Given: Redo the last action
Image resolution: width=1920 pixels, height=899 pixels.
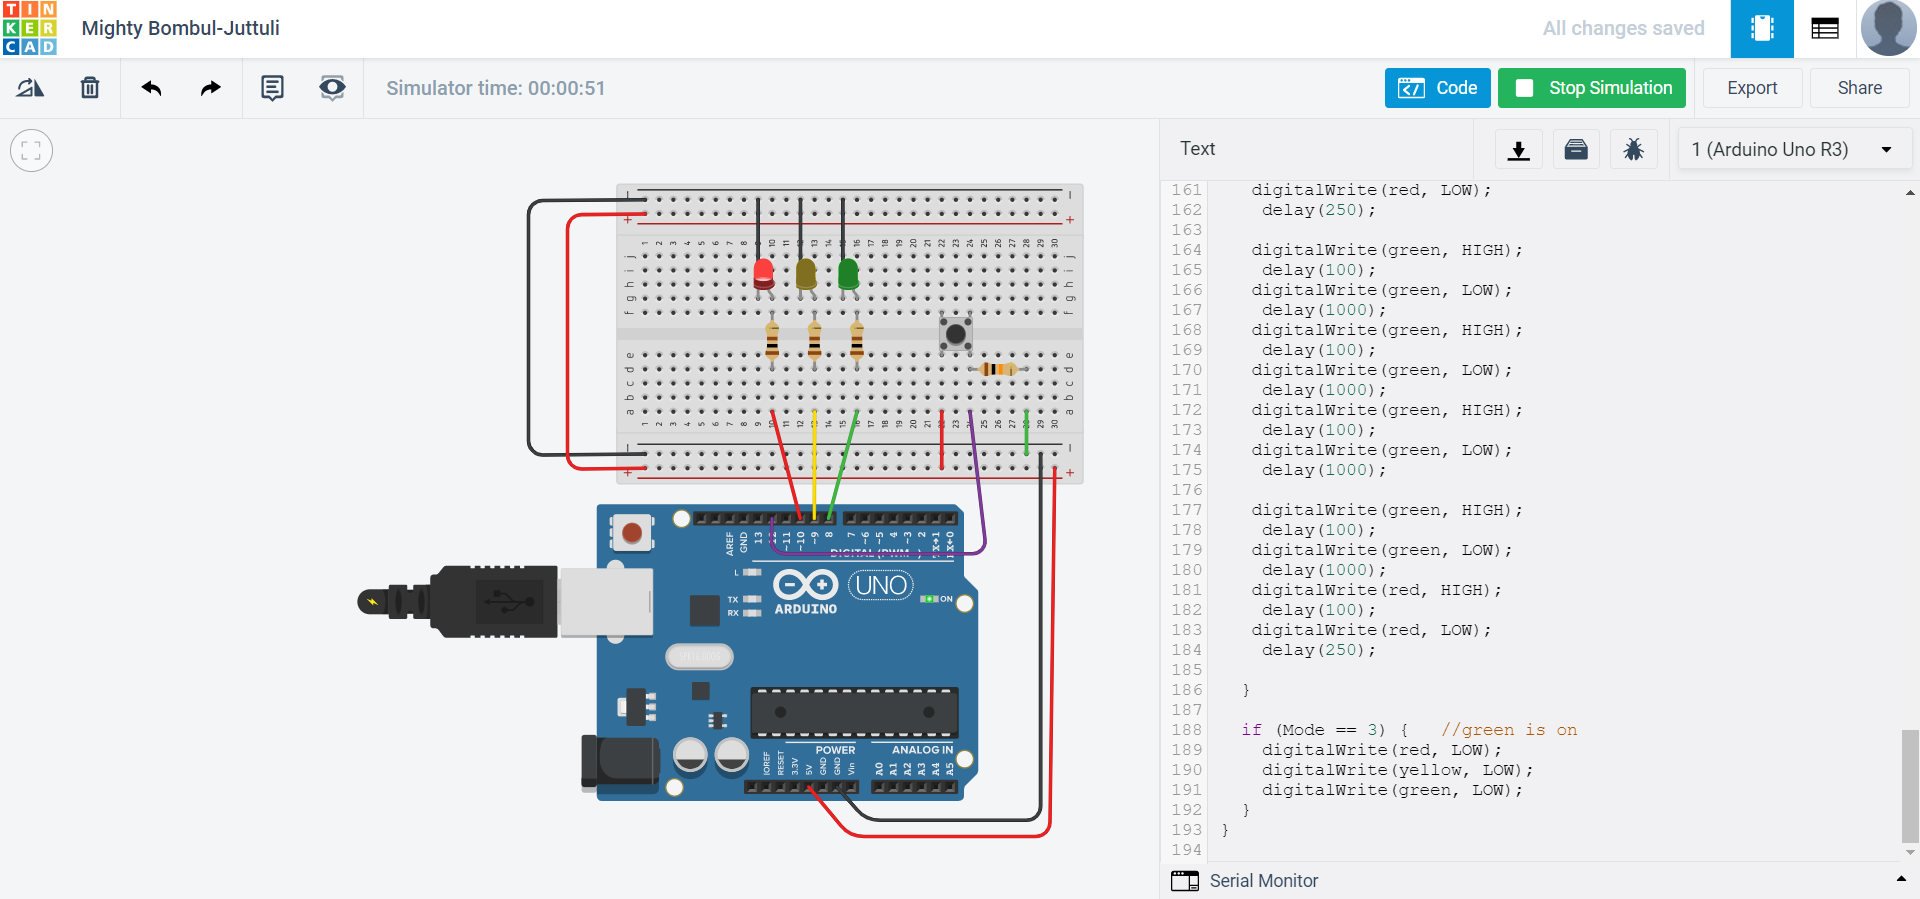Looking at the screenshot, I should pos(210,88).
